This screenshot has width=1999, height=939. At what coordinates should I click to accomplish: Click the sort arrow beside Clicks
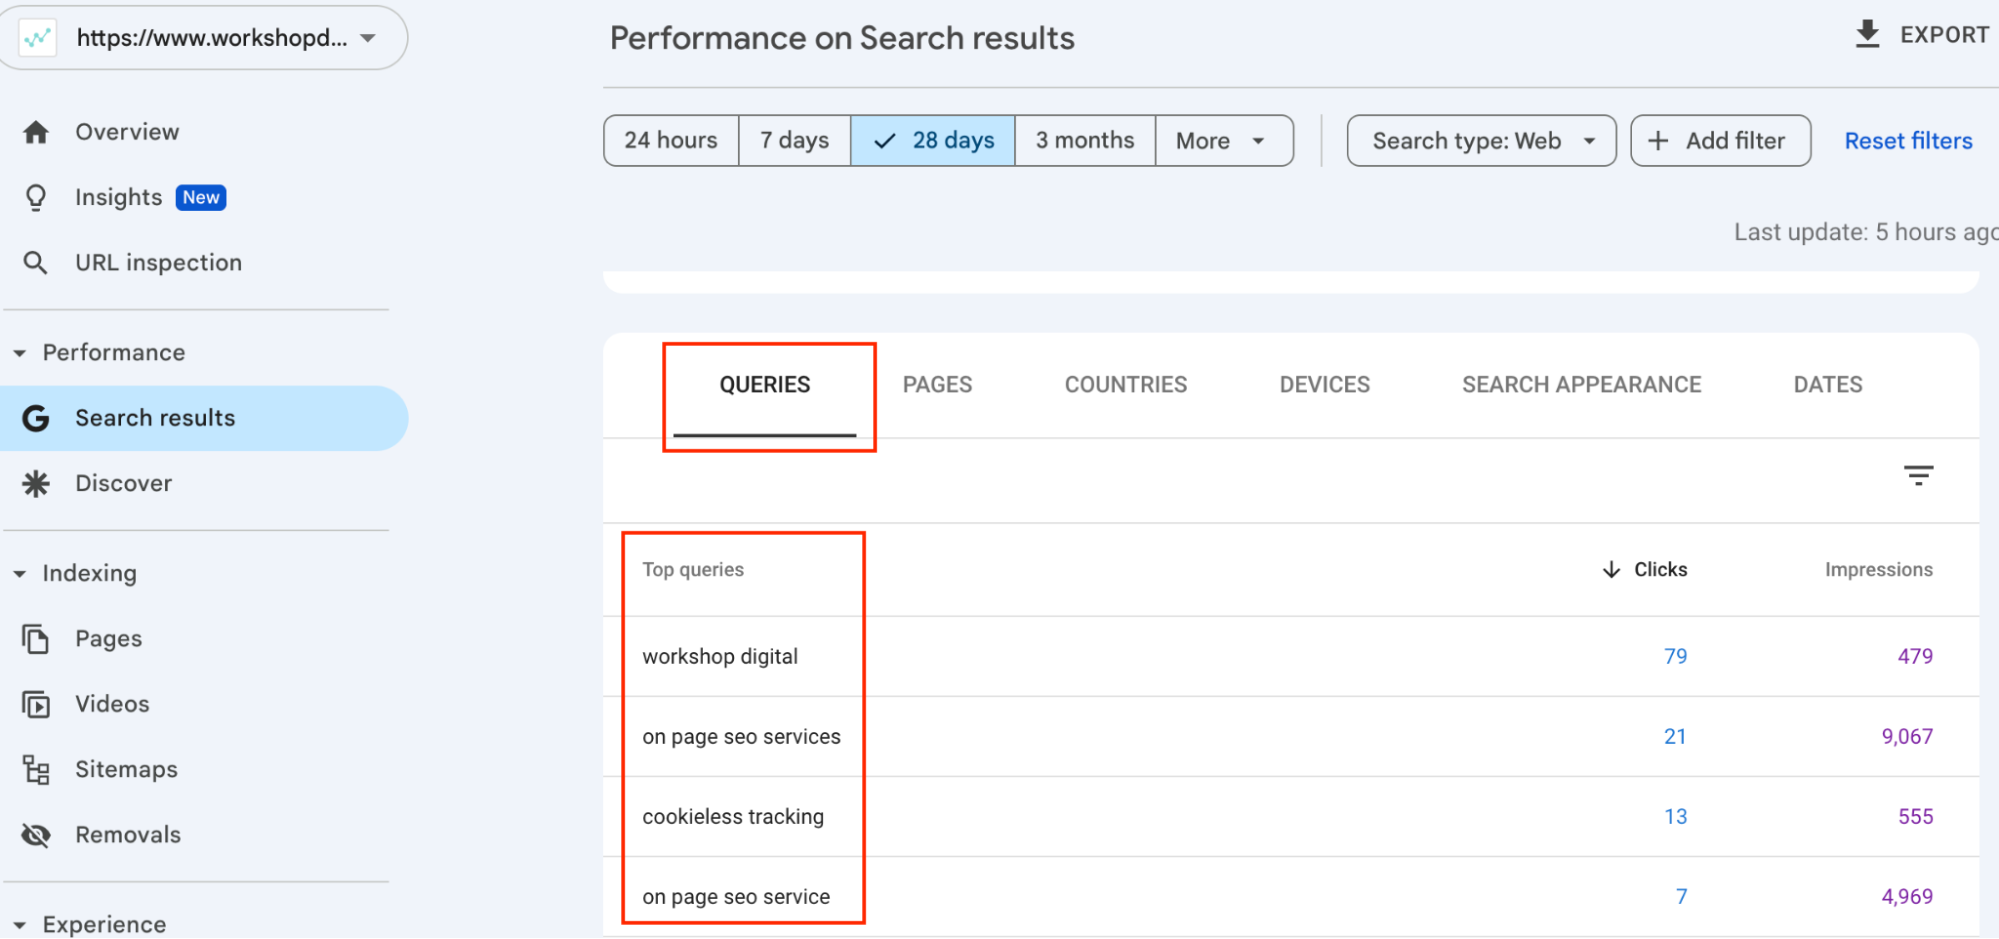click(1611, 570)
